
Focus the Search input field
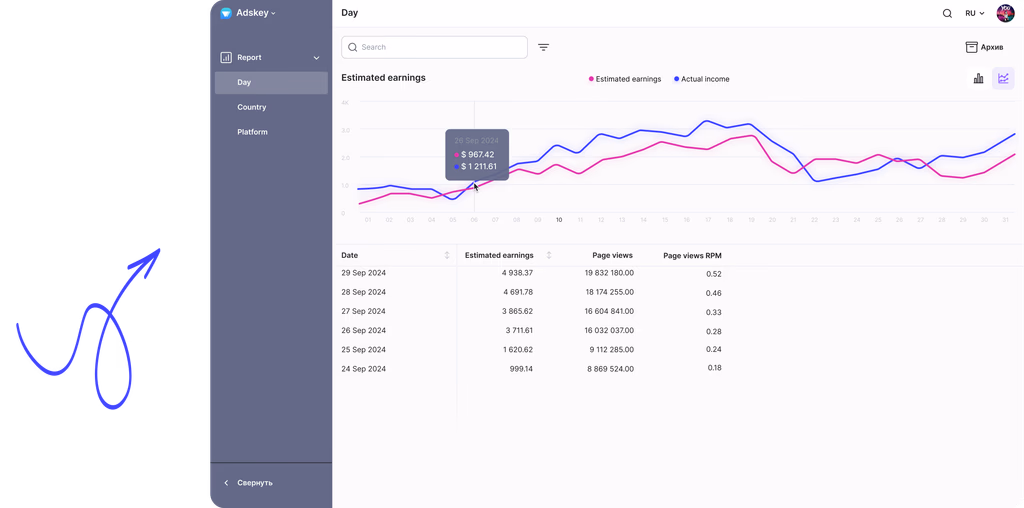coord(434,47)
